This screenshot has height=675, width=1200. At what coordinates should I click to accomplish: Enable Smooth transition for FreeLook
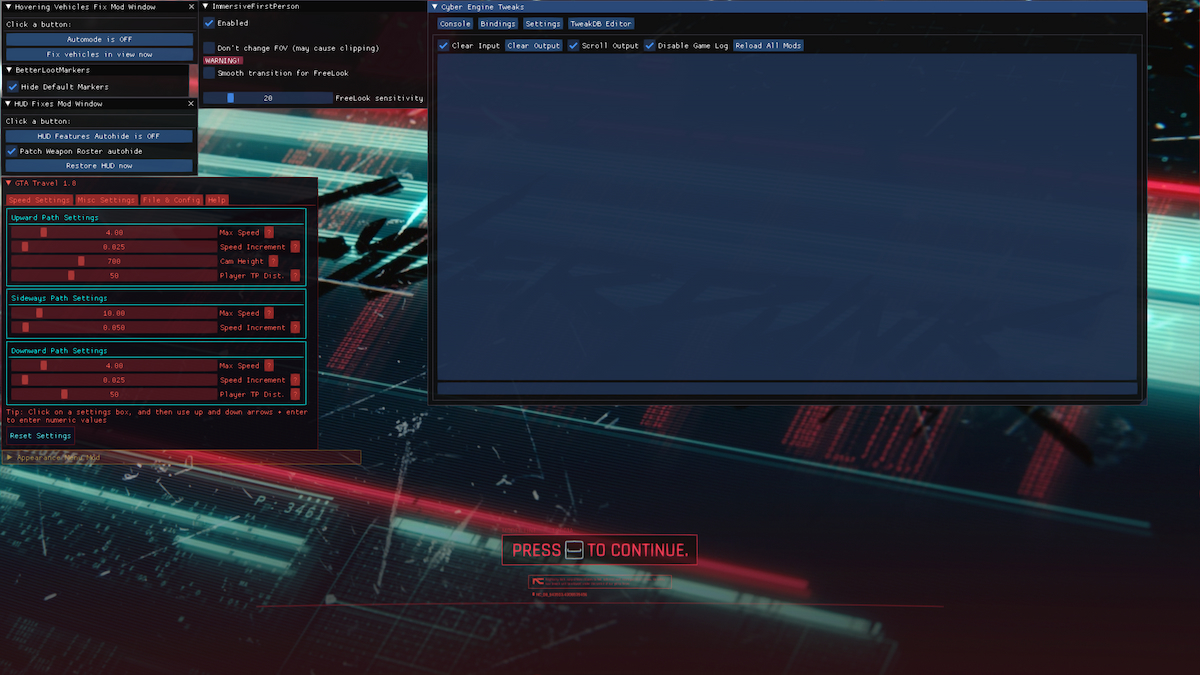tap(209, 73)
